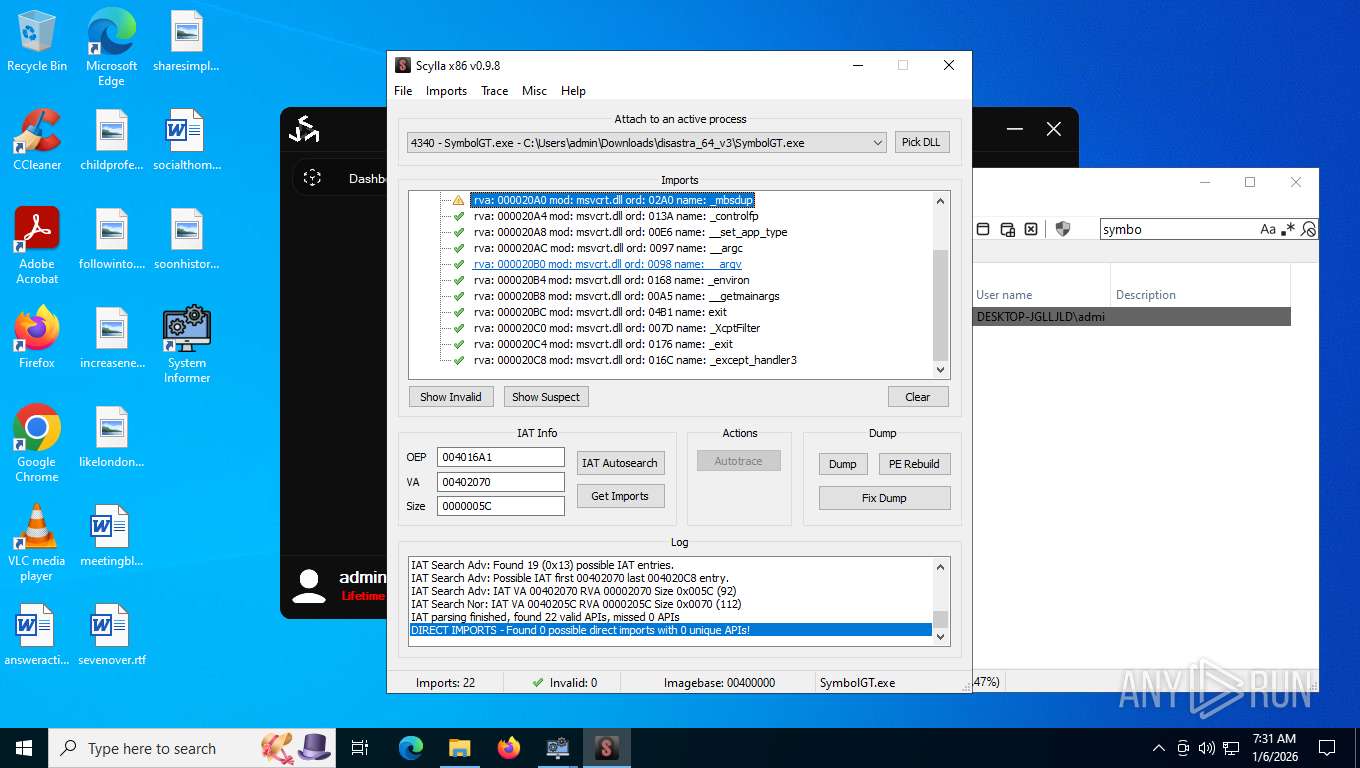Select import row rva 000020A0 _mbsdup
This screenshot has width=1360, height=768.
613,200
